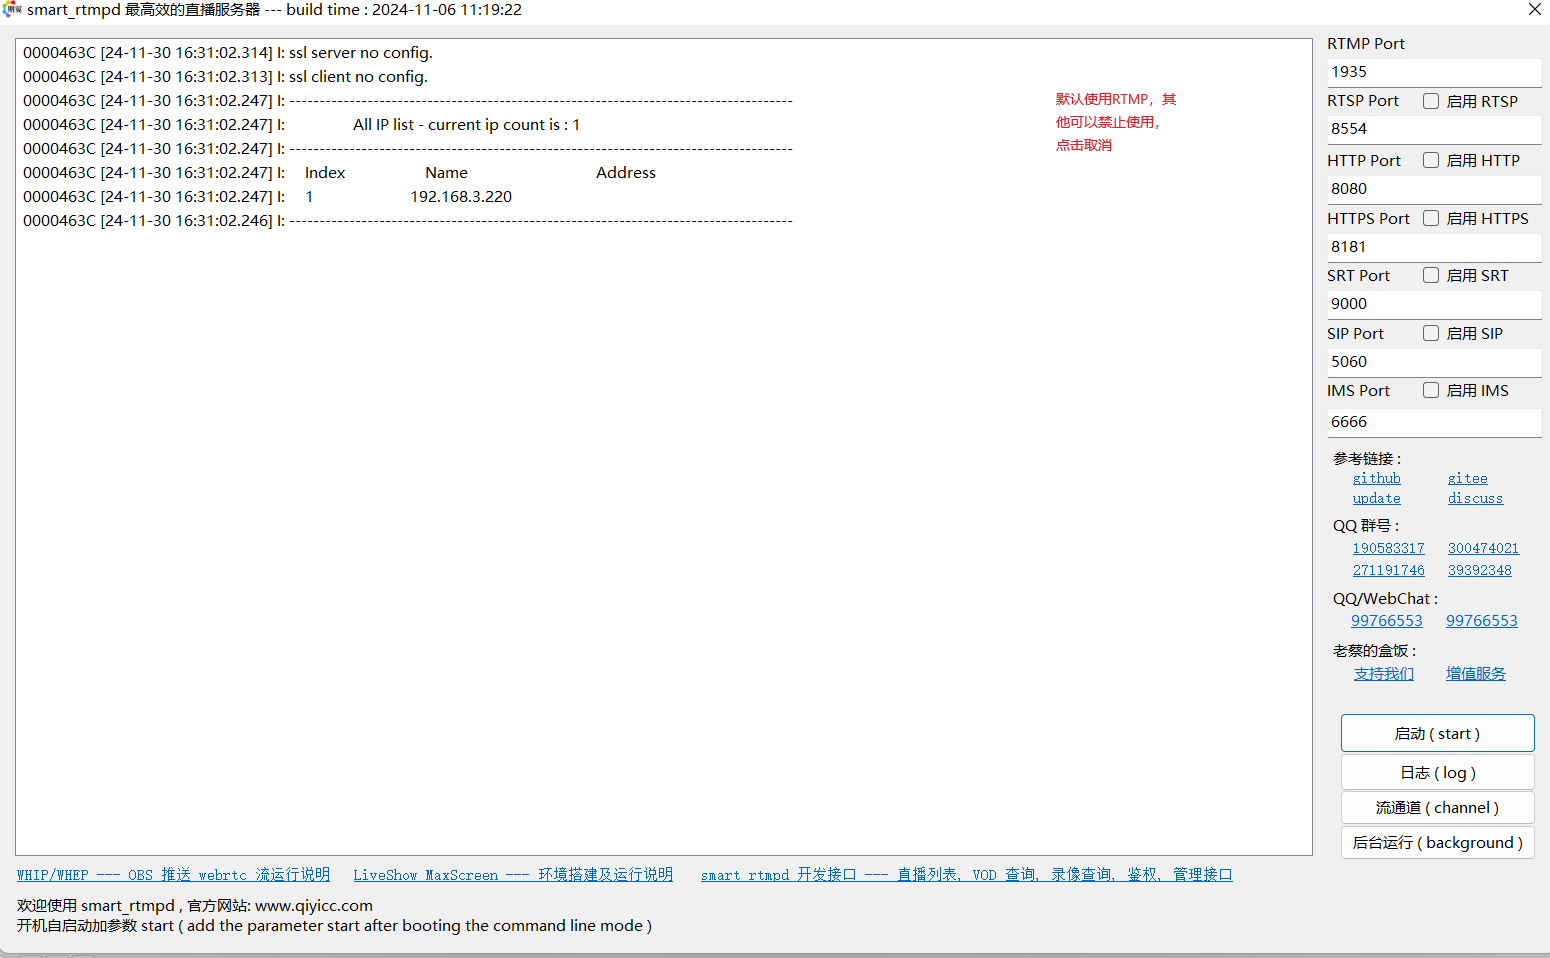Screen dimensions: 1550x958
Task: Click the second 99766553 QQ/WebChat link
Action: pos(1481,621)
